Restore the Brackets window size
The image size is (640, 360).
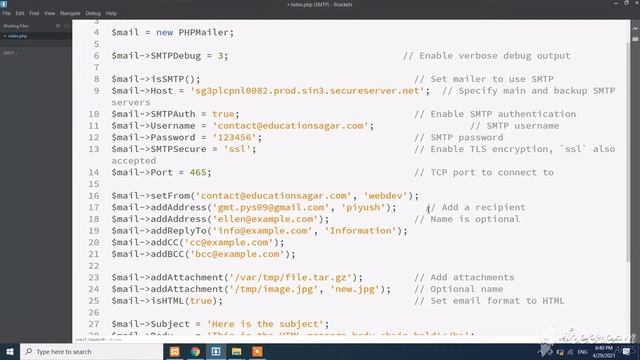627,3
